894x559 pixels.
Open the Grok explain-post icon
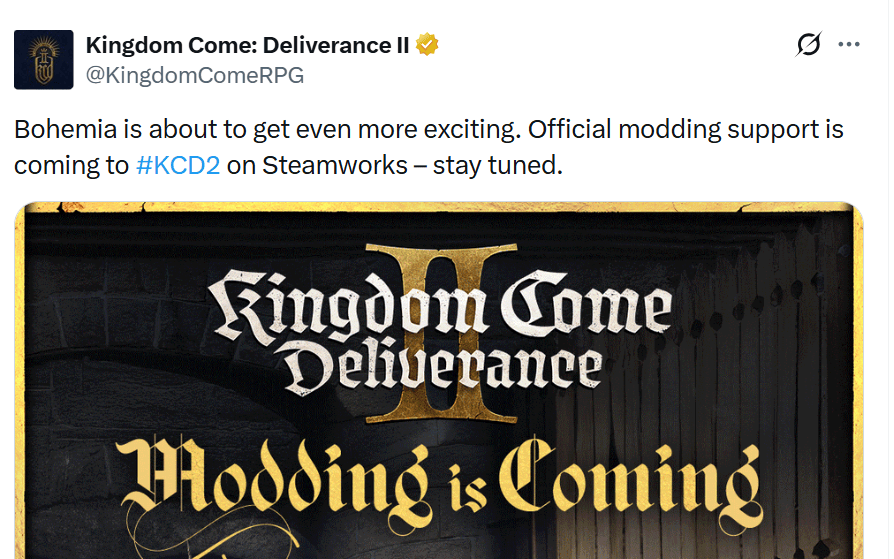[808, 45]
